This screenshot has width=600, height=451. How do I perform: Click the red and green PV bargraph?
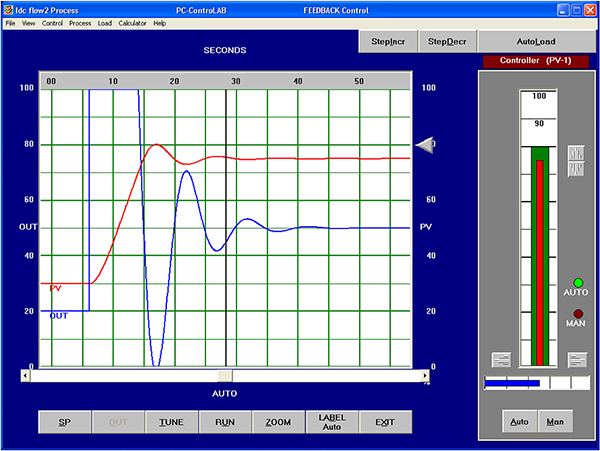pyautogui.click(x=540, y=256)
